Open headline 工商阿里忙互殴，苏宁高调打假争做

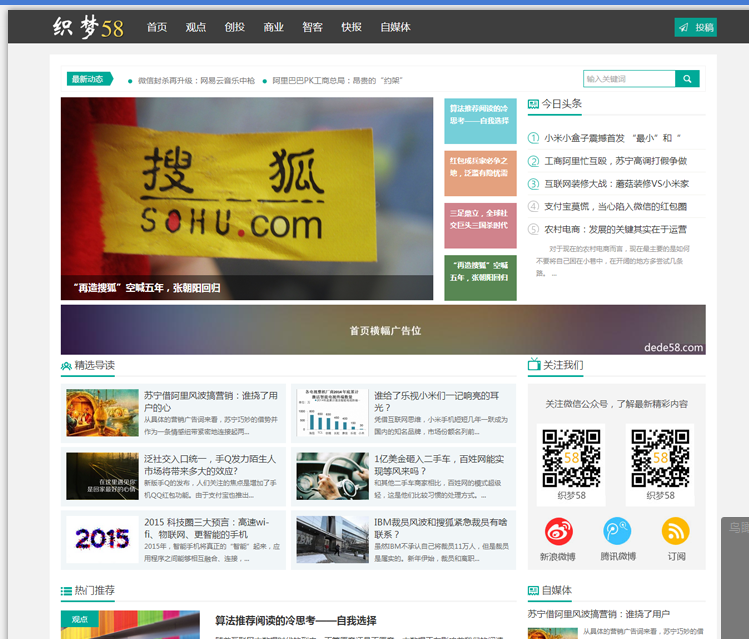pos(615,161)
